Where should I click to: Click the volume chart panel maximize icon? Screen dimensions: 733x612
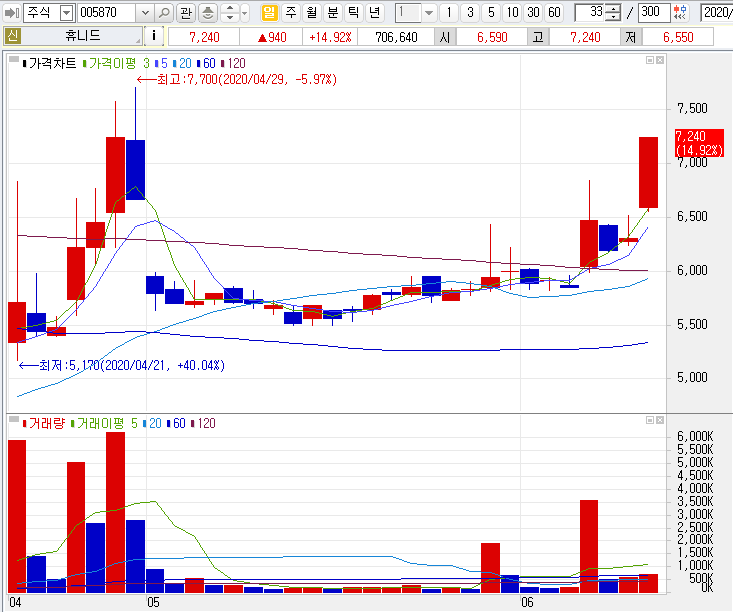(x=649, y=420)
